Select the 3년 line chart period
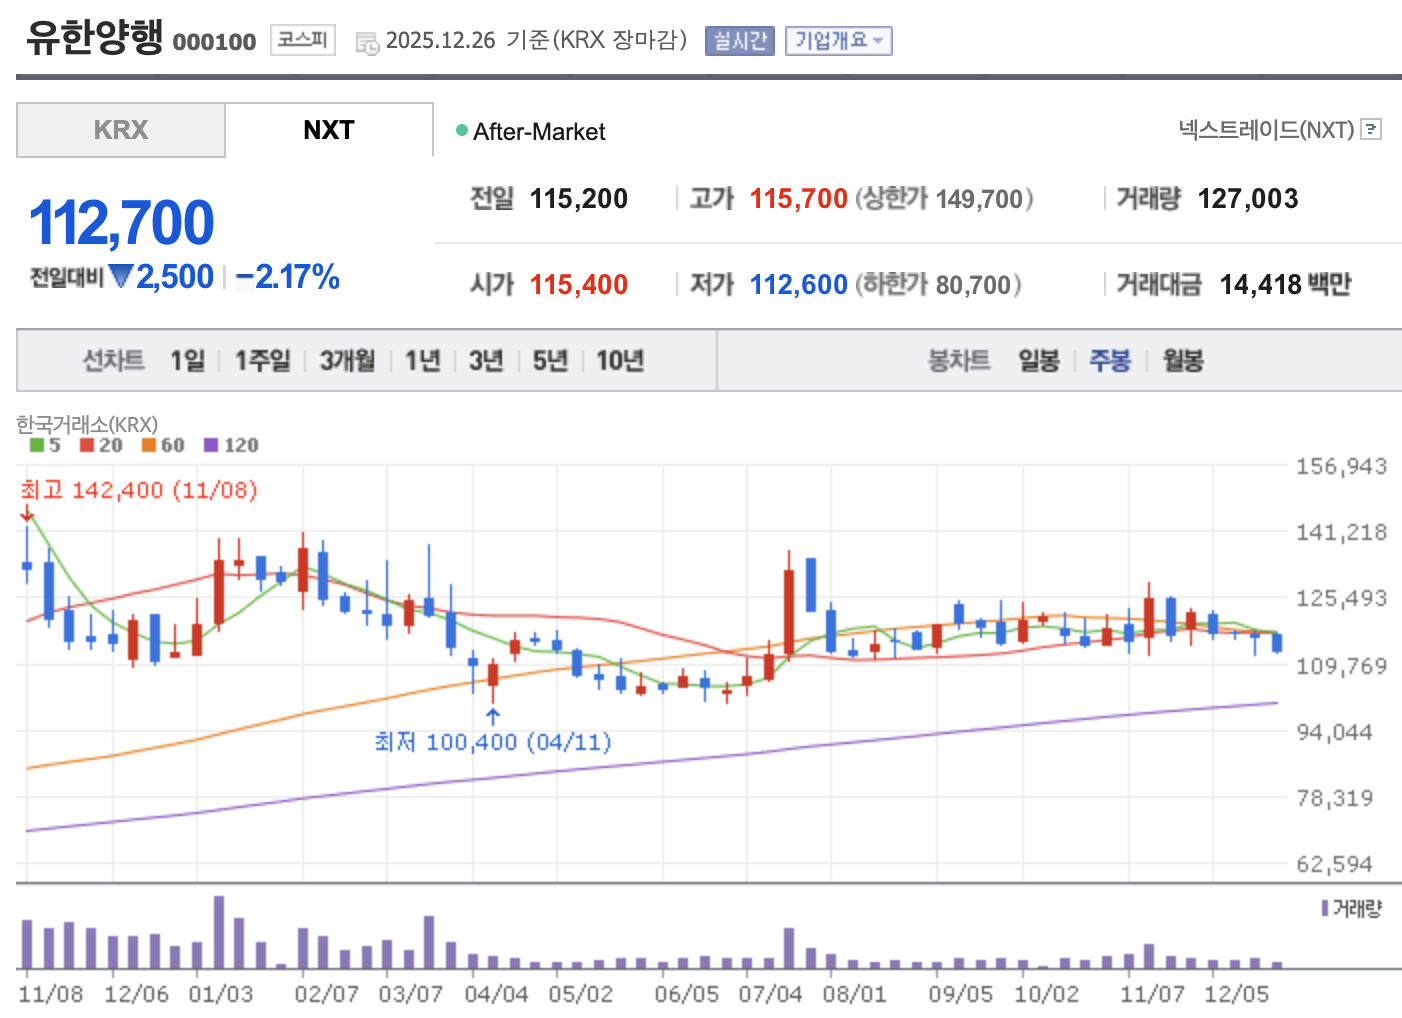The width and height of the screenshot is (1402, 1018). coord(486,360)
